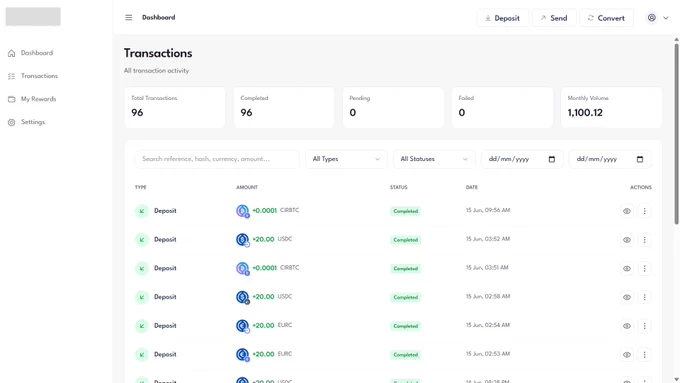This screenshot has height=383, width=680.
Task: Click the USDC coin icon at 03:52 AM
Action: coord(242,239)
